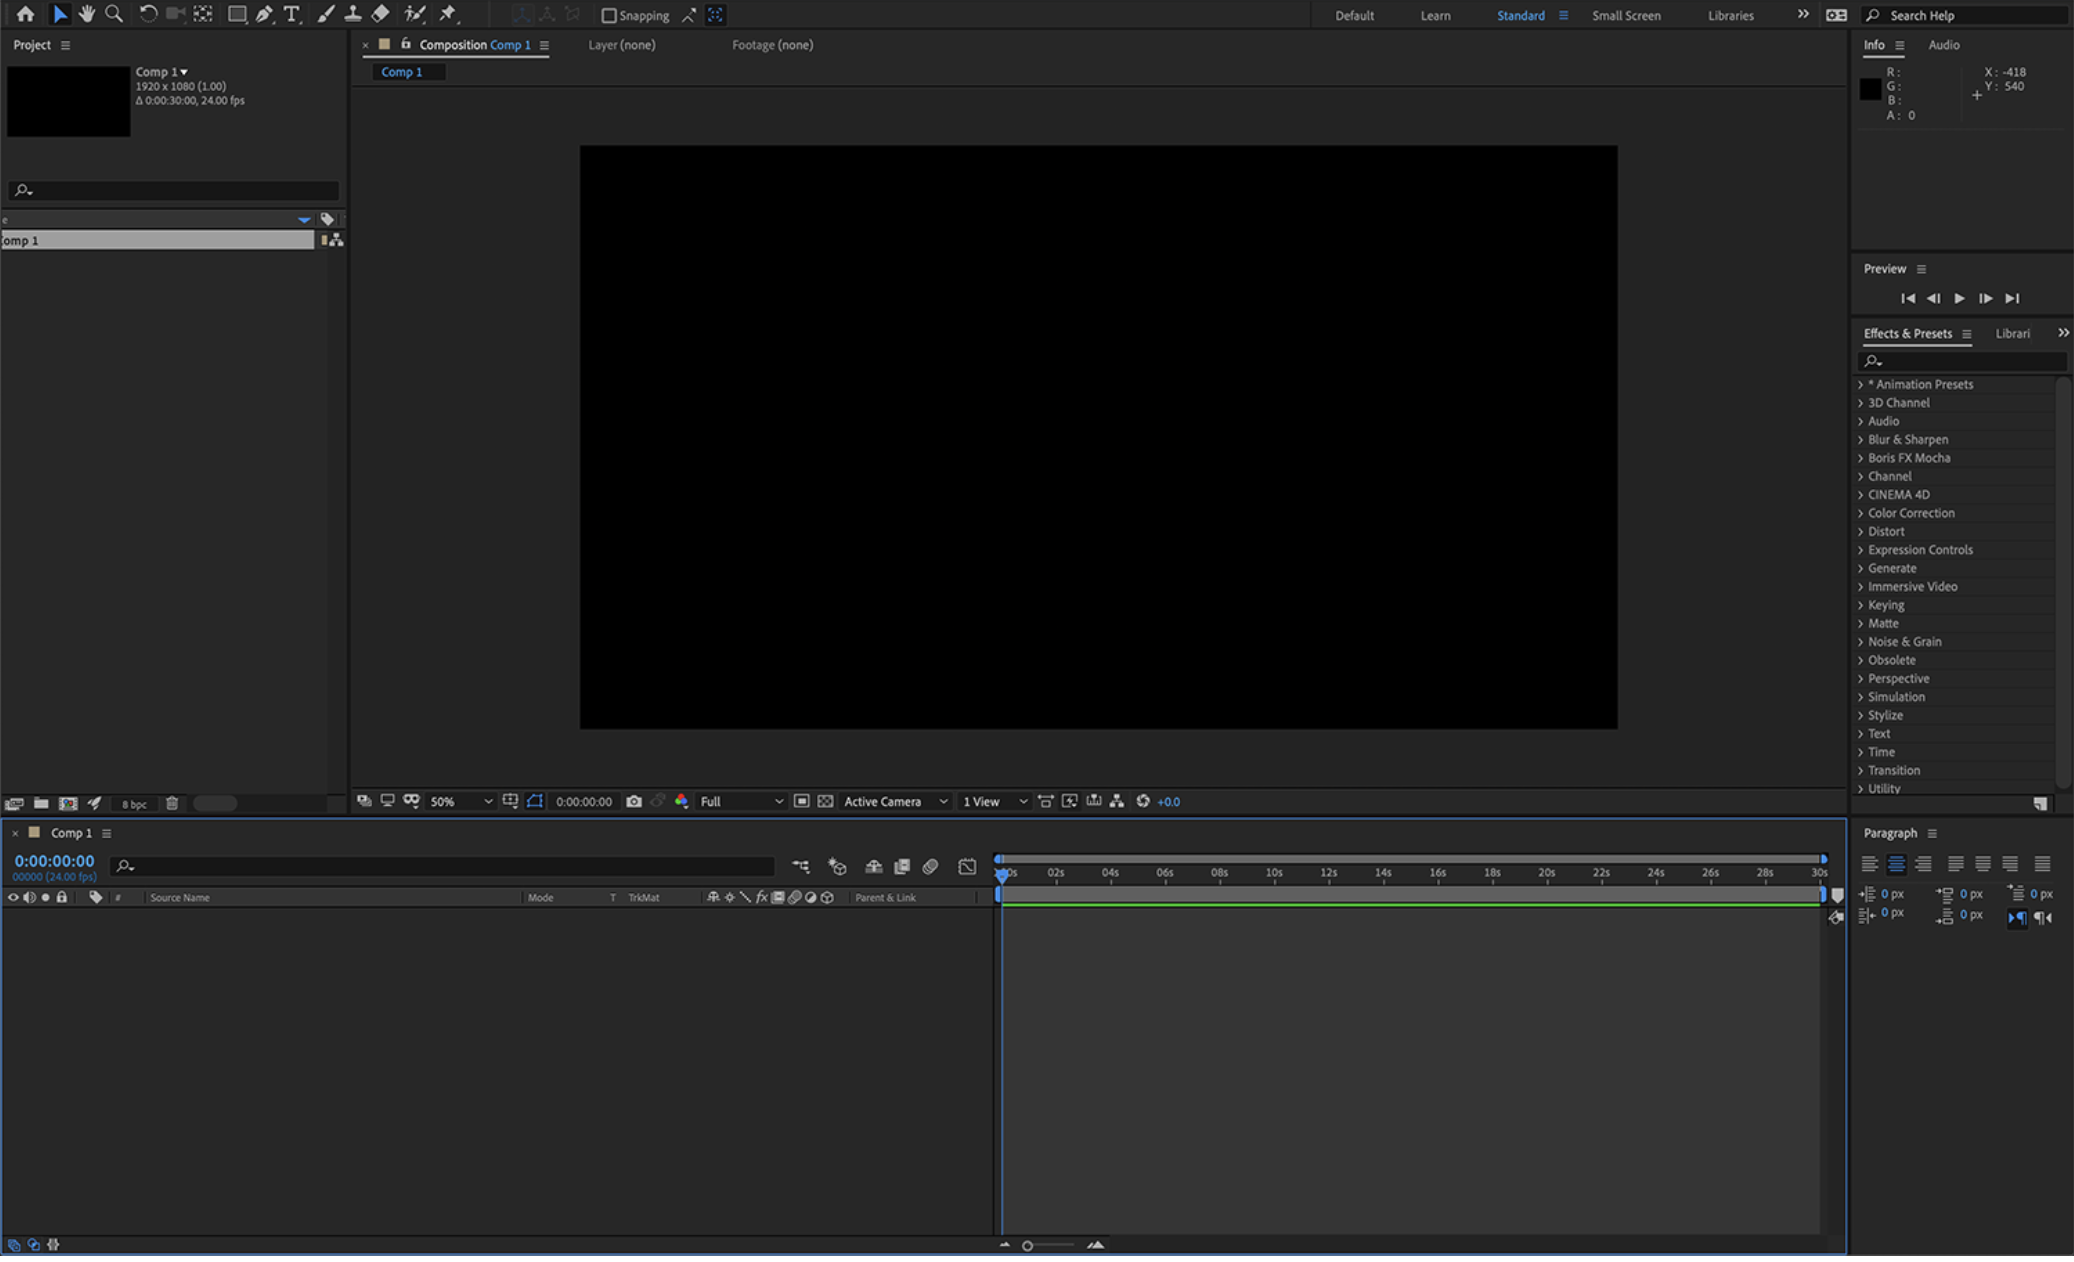2074x1262 pixels.
Task: Toggle hide shy layers in timeline
Action: [x=873, y=867]
